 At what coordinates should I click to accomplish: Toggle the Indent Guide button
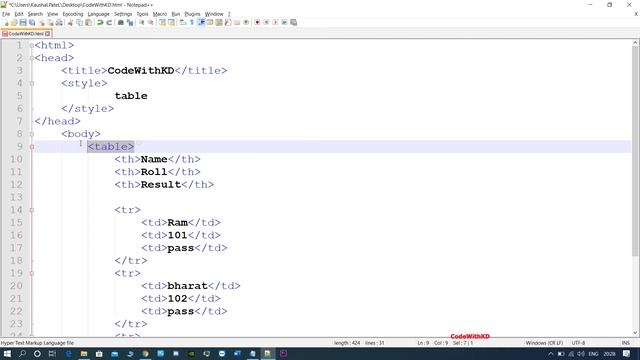point(201,22)
